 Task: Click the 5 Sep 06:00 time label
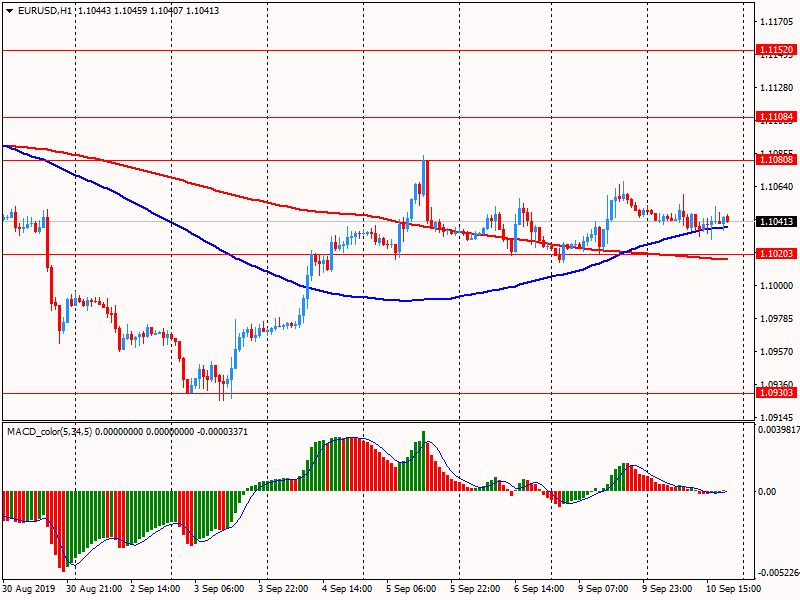(x=411, y=588)
